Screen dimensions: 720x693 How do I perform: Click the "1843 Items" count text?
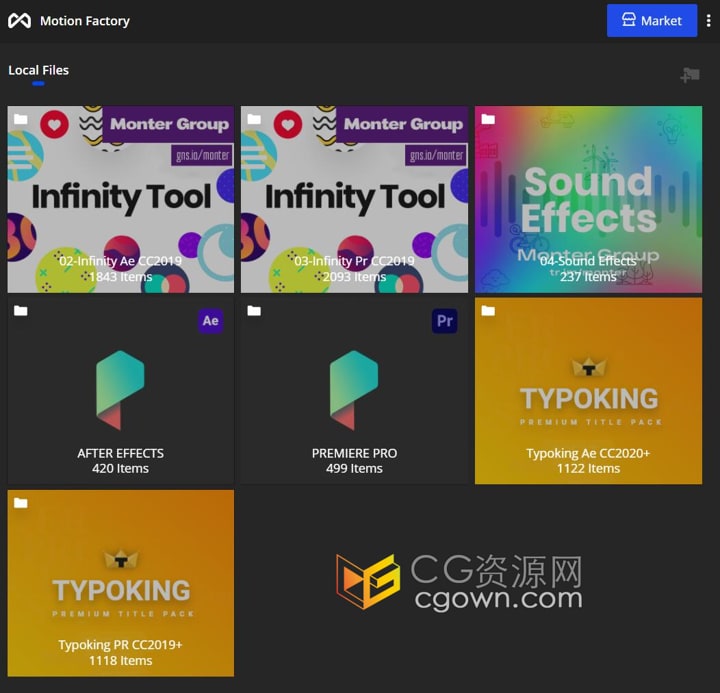click(x=121, y=277)
